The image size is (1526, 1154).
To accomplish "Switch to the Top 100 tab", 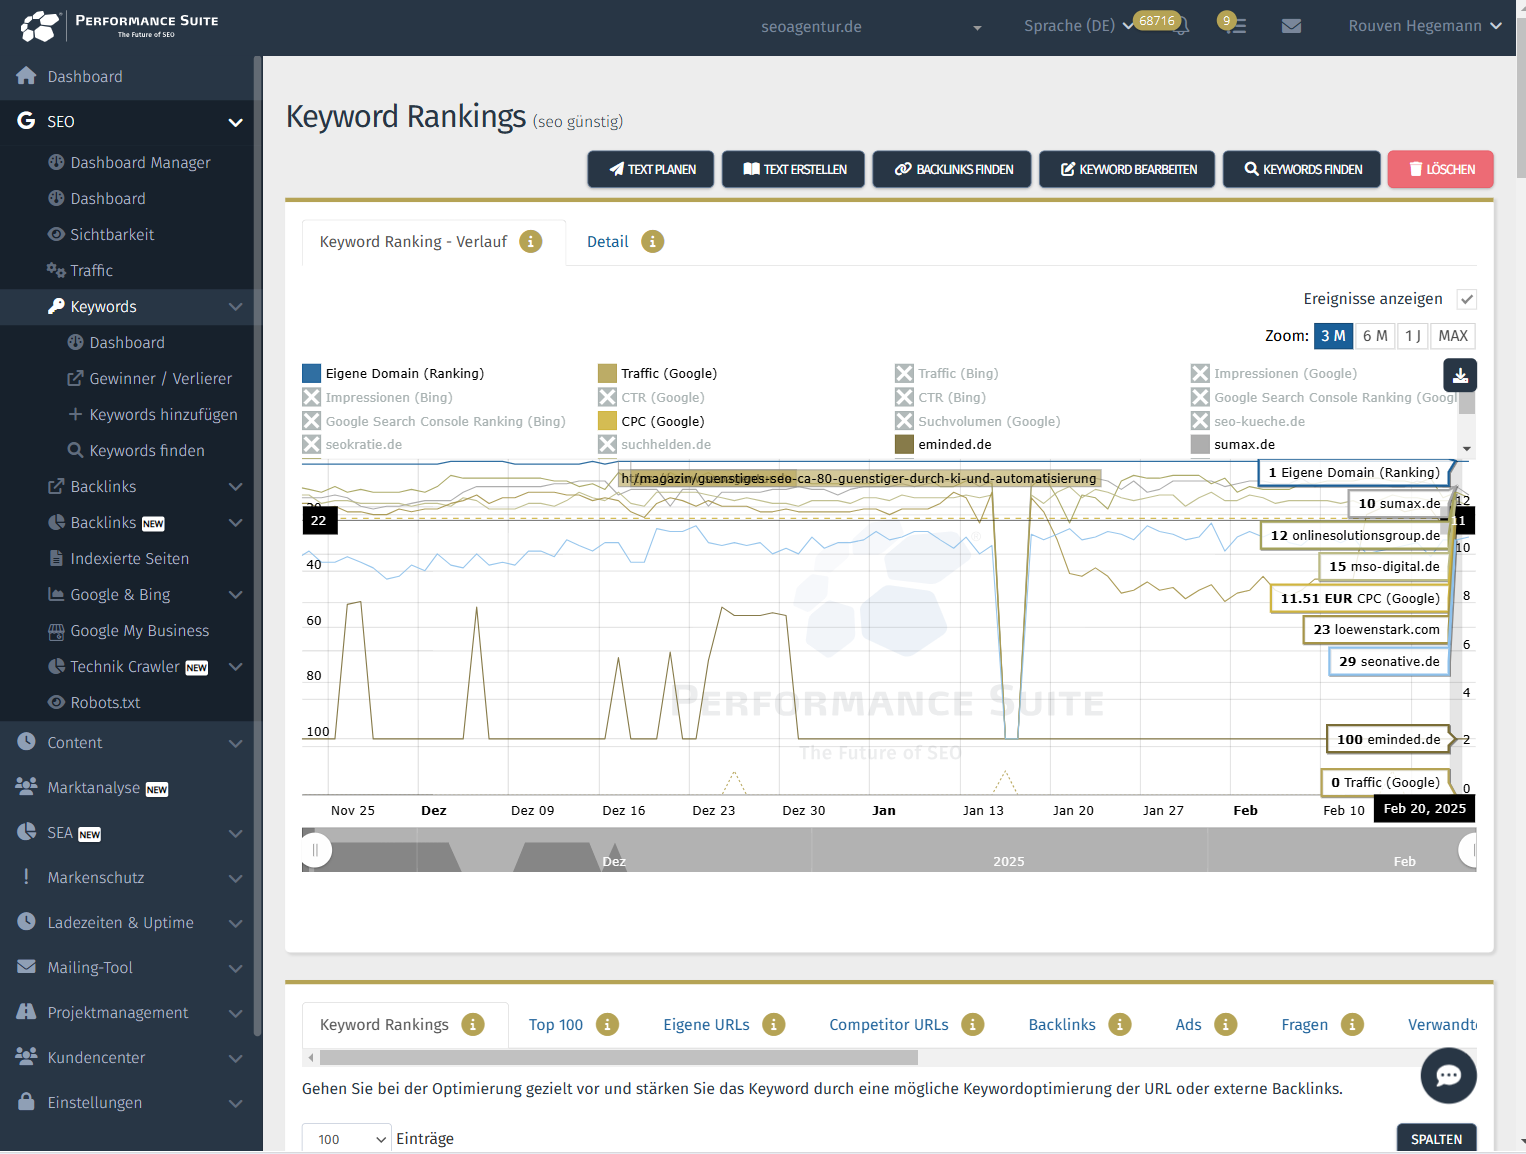I will [x=556, y=1025].
